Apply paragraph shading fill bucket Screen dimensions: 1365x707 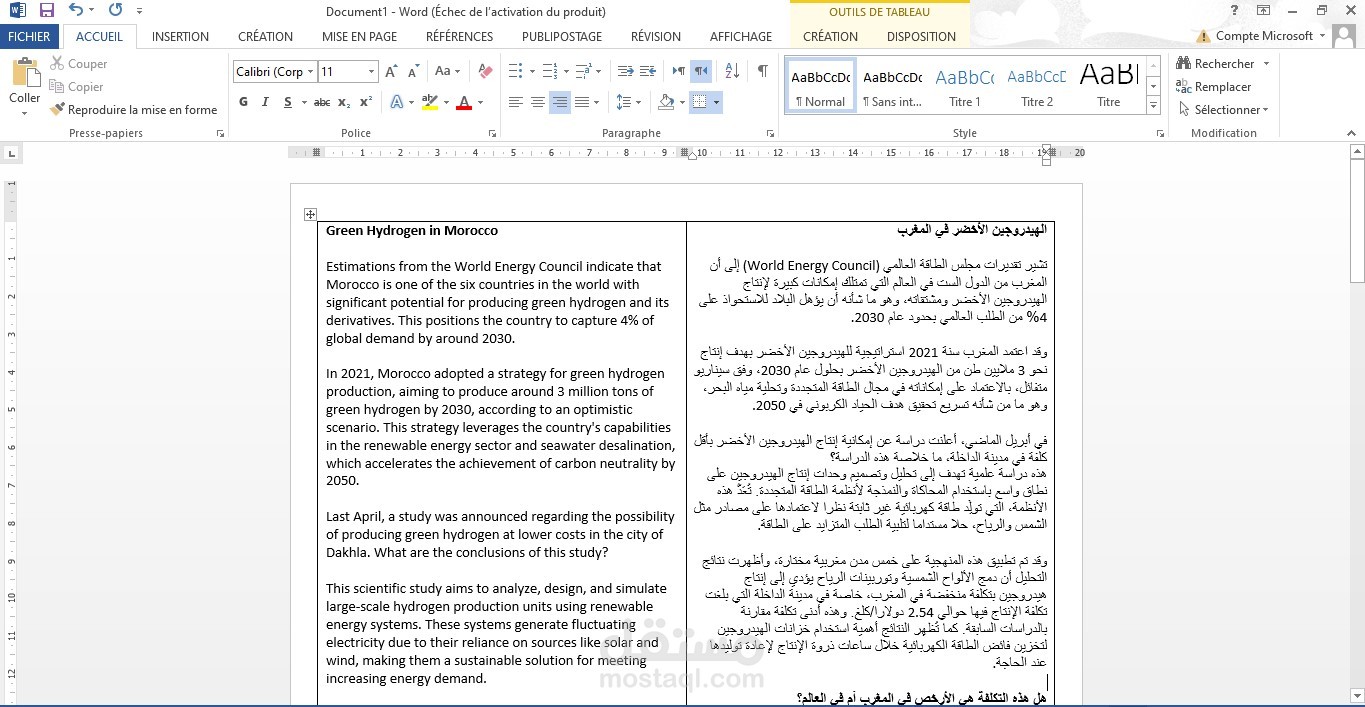tap(666, 102)
